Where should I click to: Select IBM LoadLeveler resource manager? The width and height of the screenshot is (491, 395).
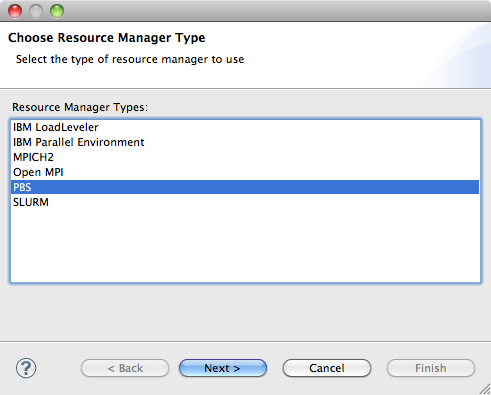[245, 127]
